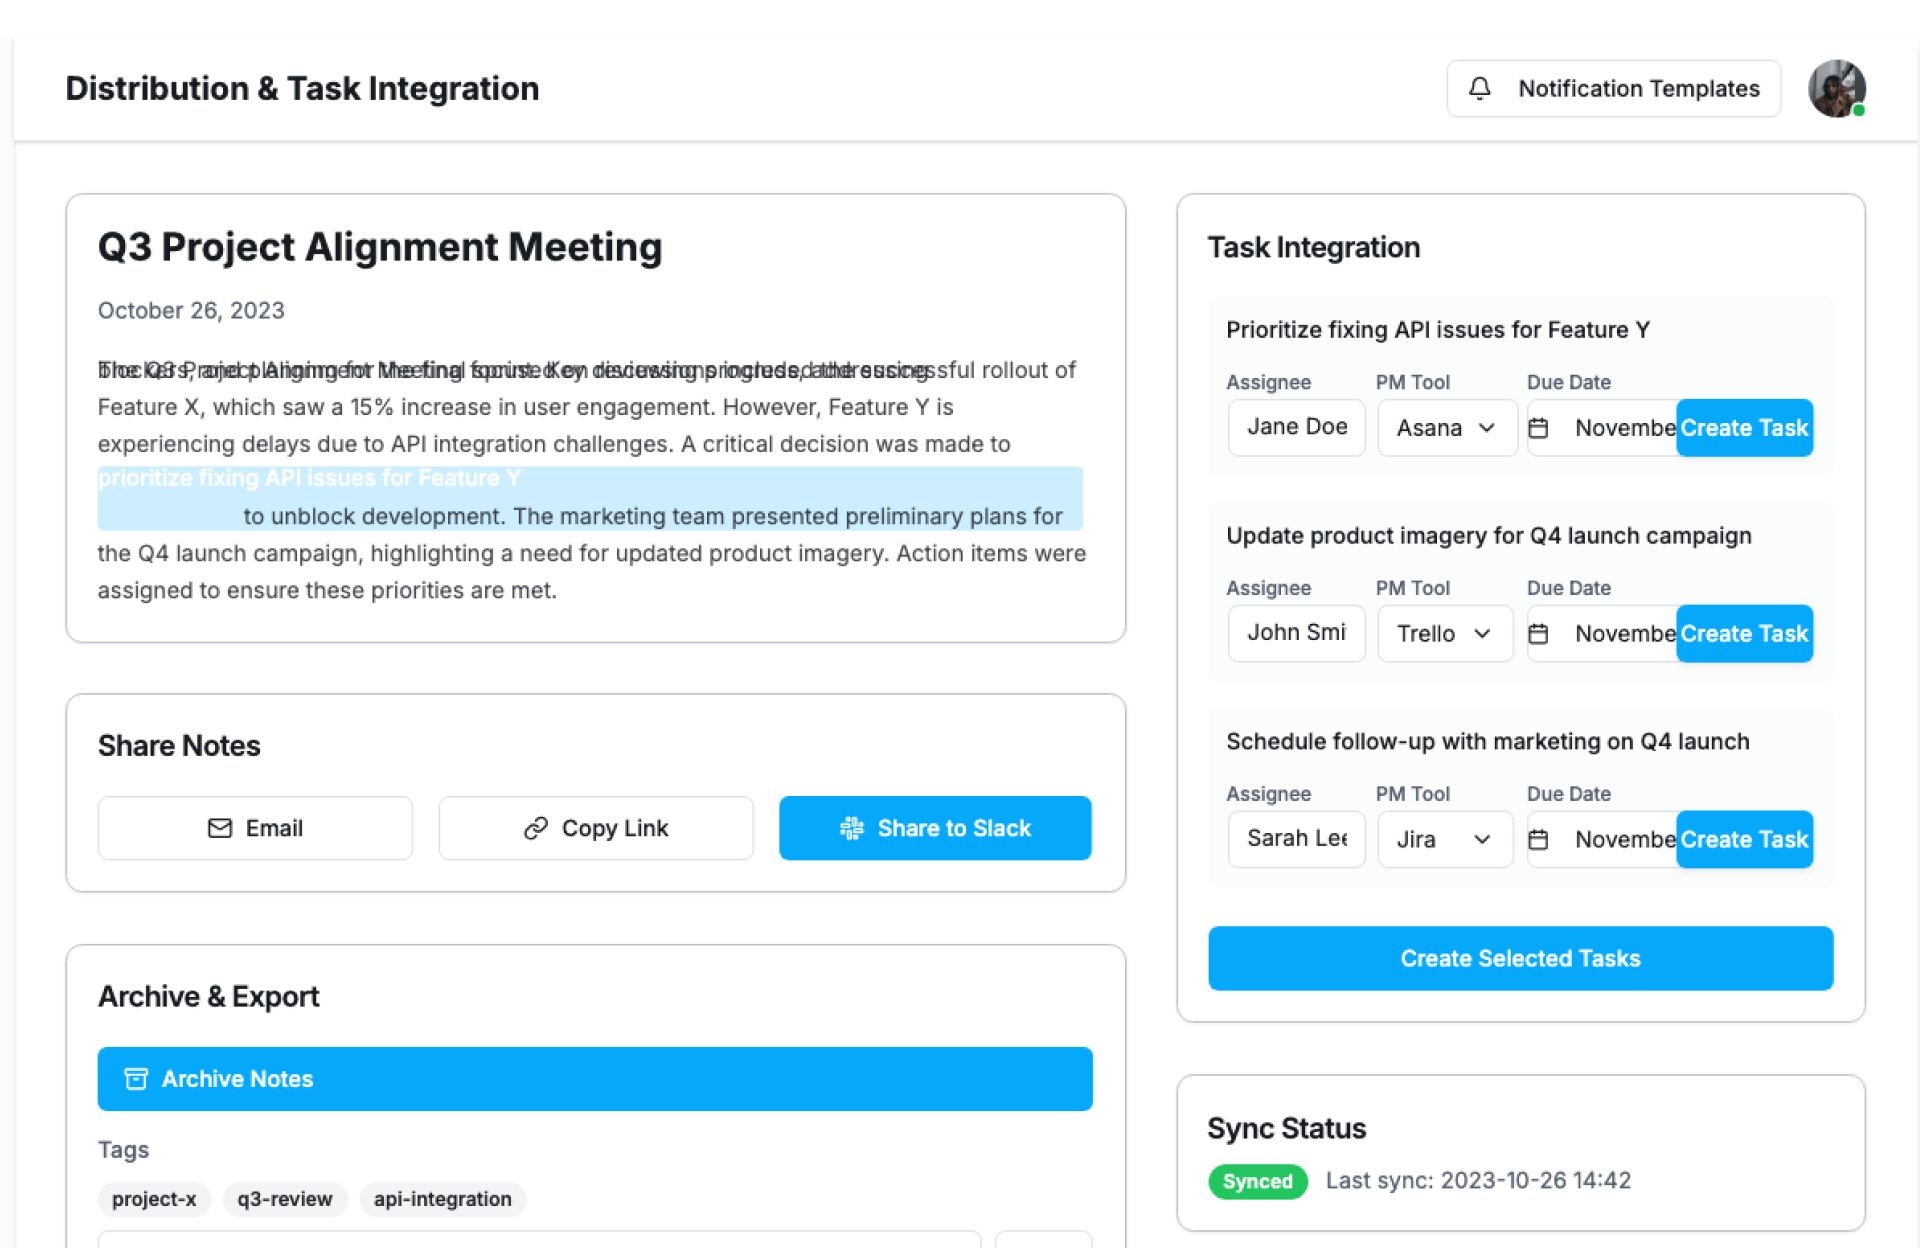Click the Slack logo icon
This screenshot has width=1920, height=1248.
(x=852, y=828)
